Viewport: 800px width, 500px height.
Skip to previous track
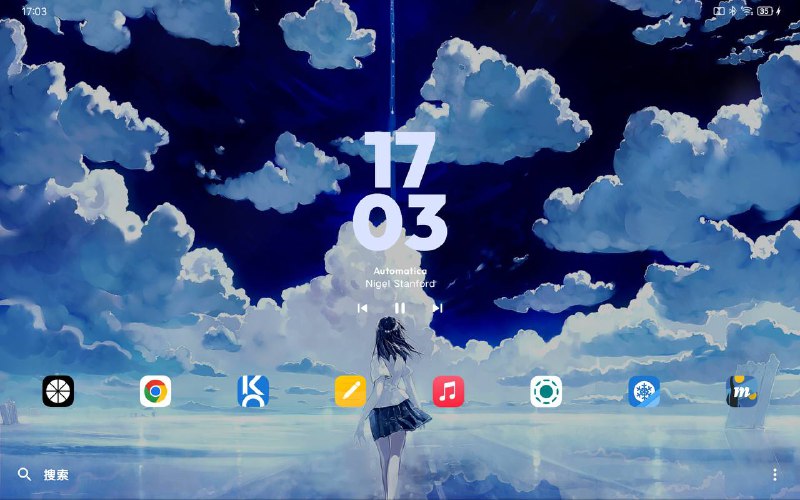(362, 308)
